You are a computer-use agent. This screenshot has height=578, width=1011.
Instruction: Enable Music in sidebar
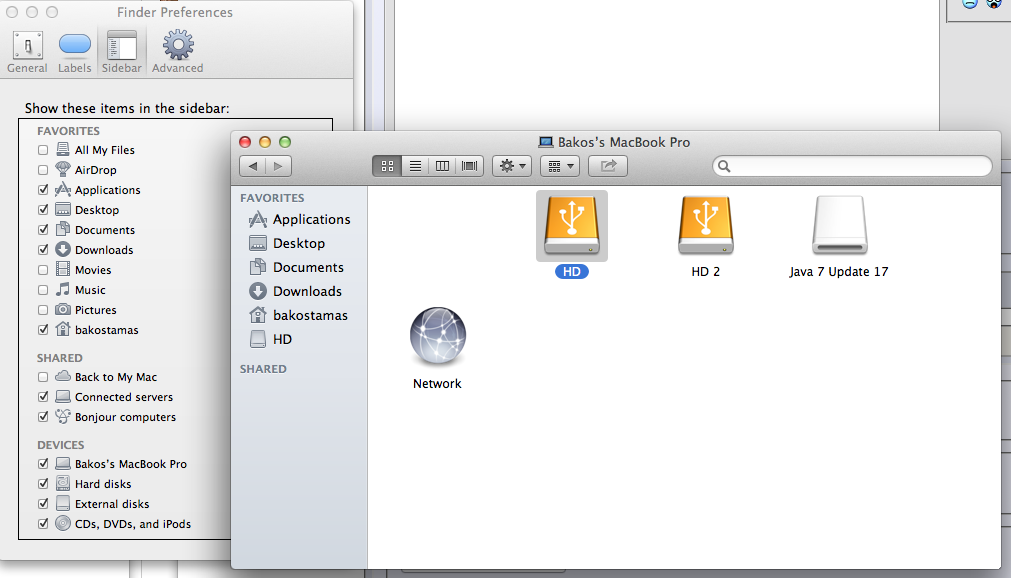43,290
